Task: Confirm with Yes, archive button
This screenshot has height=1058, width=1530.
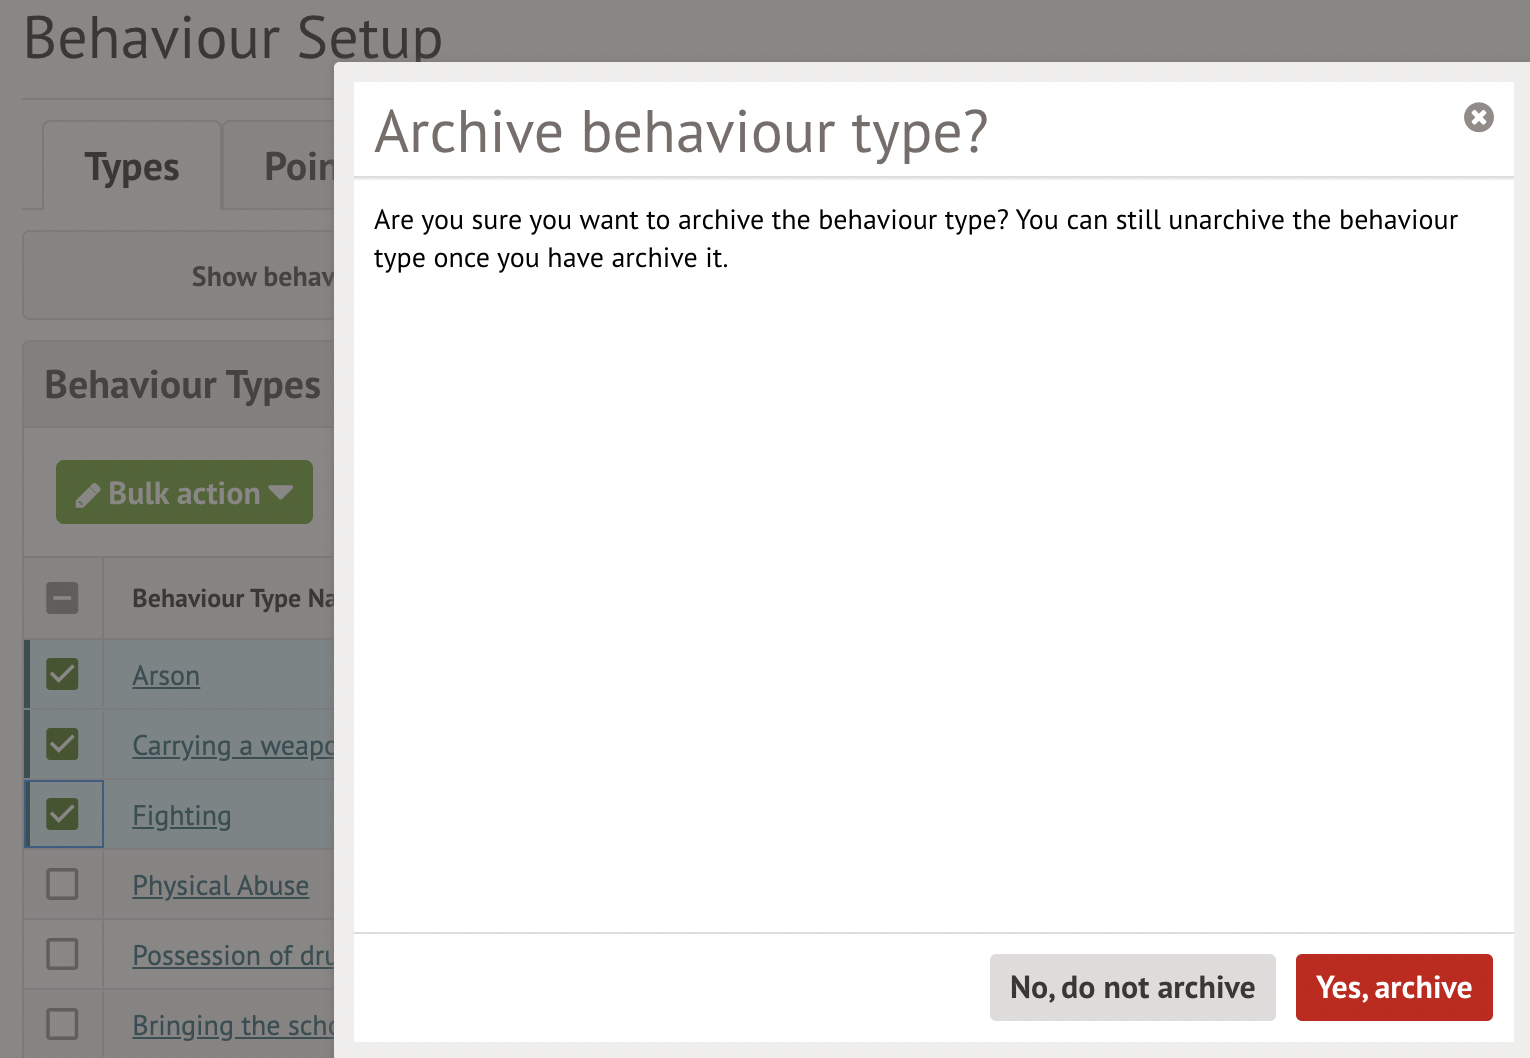Action: point(1393,987)
